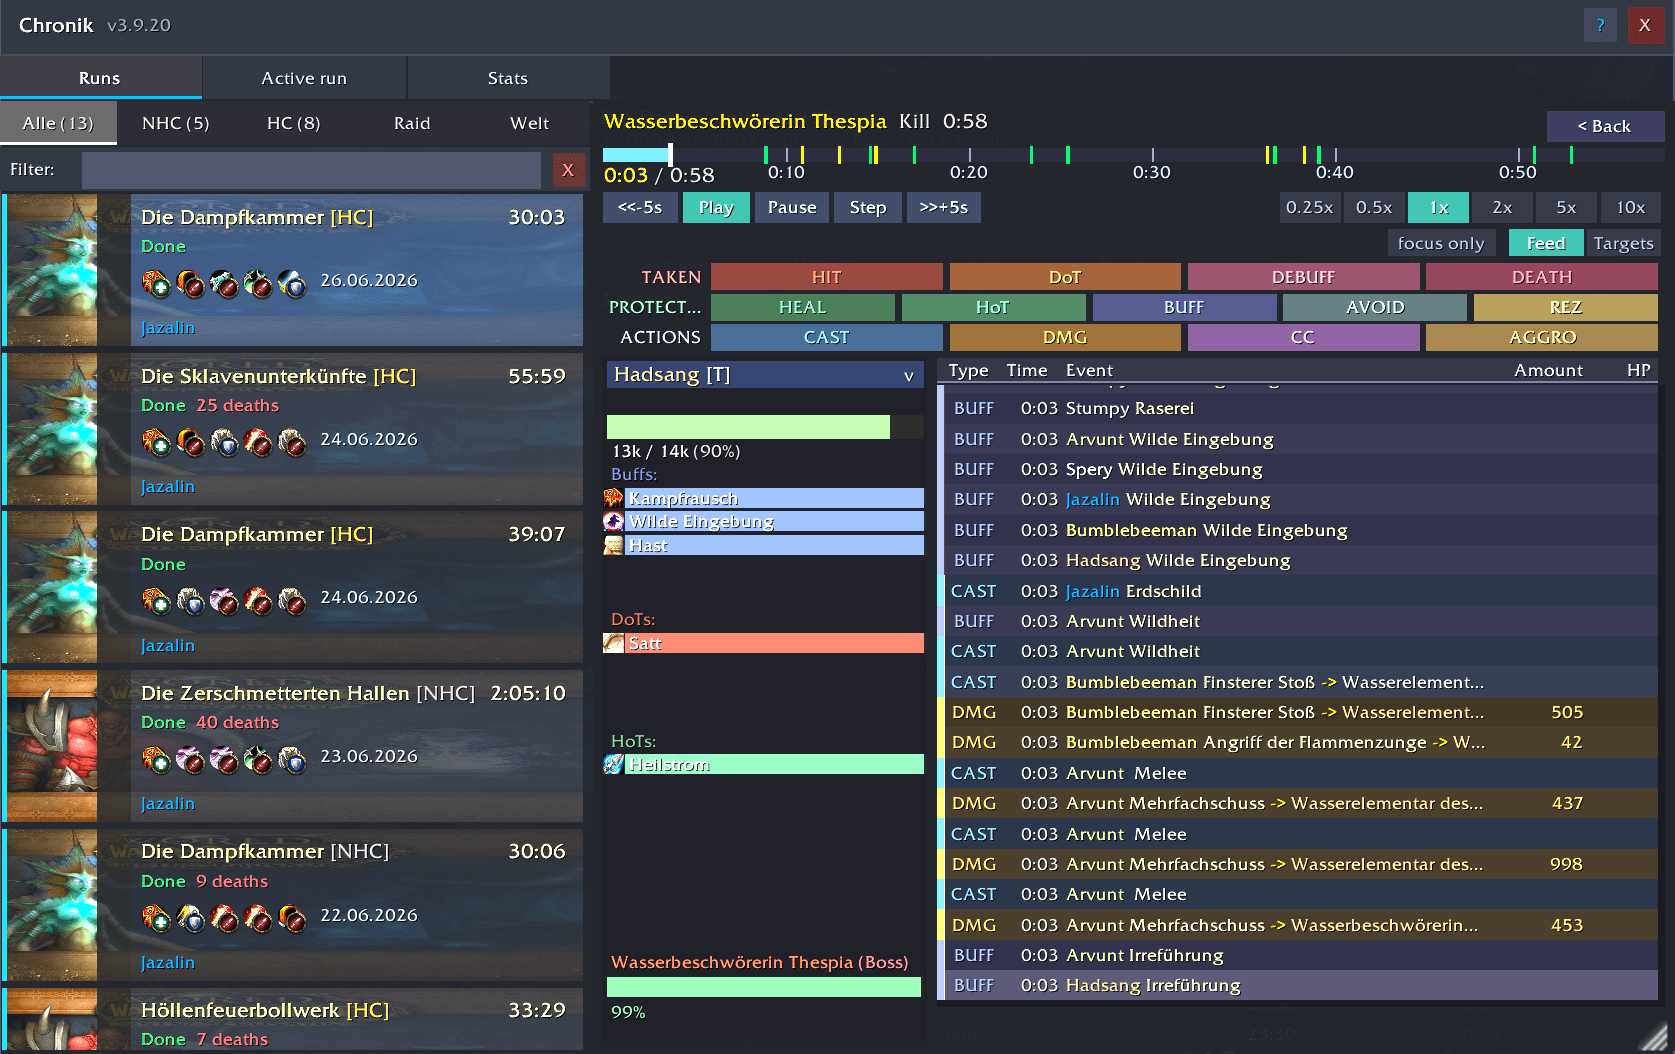Click the tank icon in the Dampfkammer NHC run
1675x1054 pixels.
pyautogui.click(x=190, y=917)
